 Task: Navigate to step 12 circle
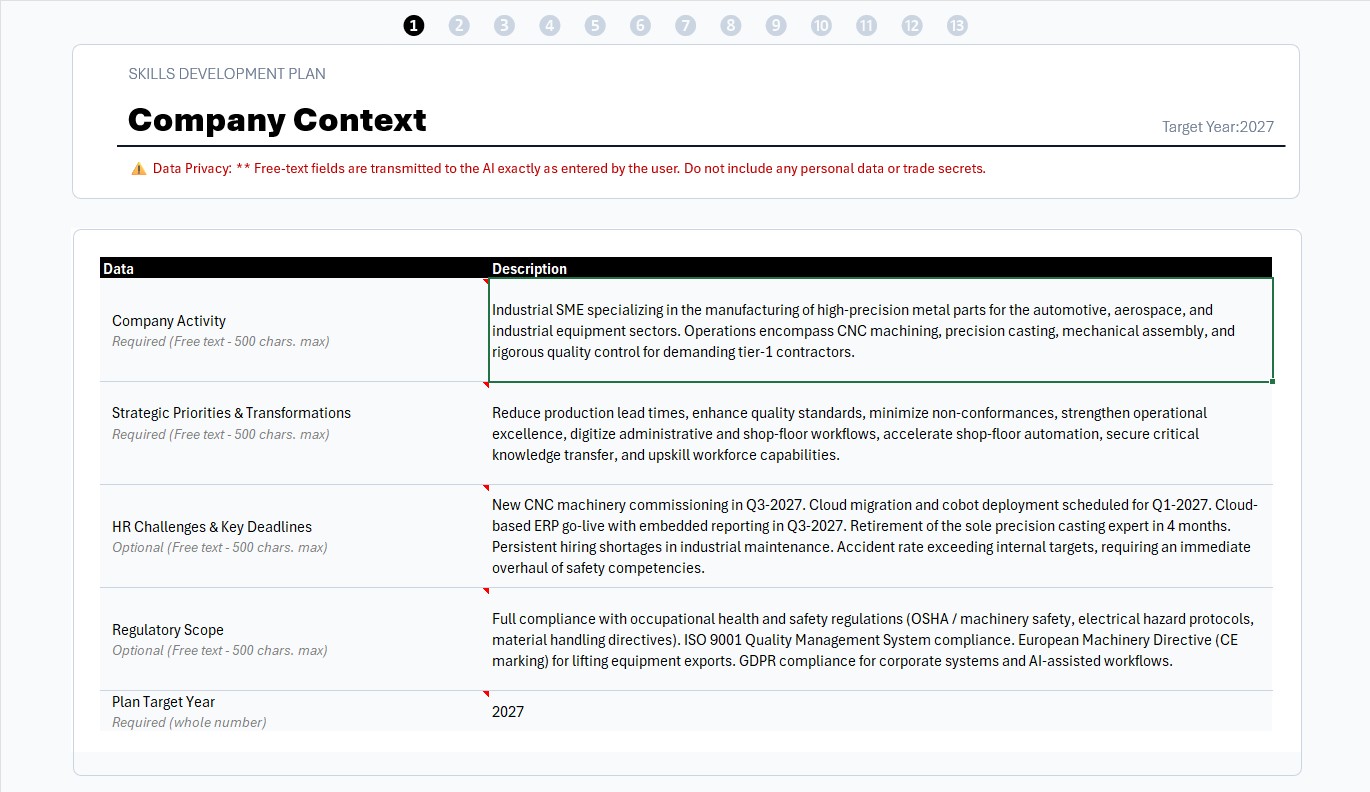[912, 26]
